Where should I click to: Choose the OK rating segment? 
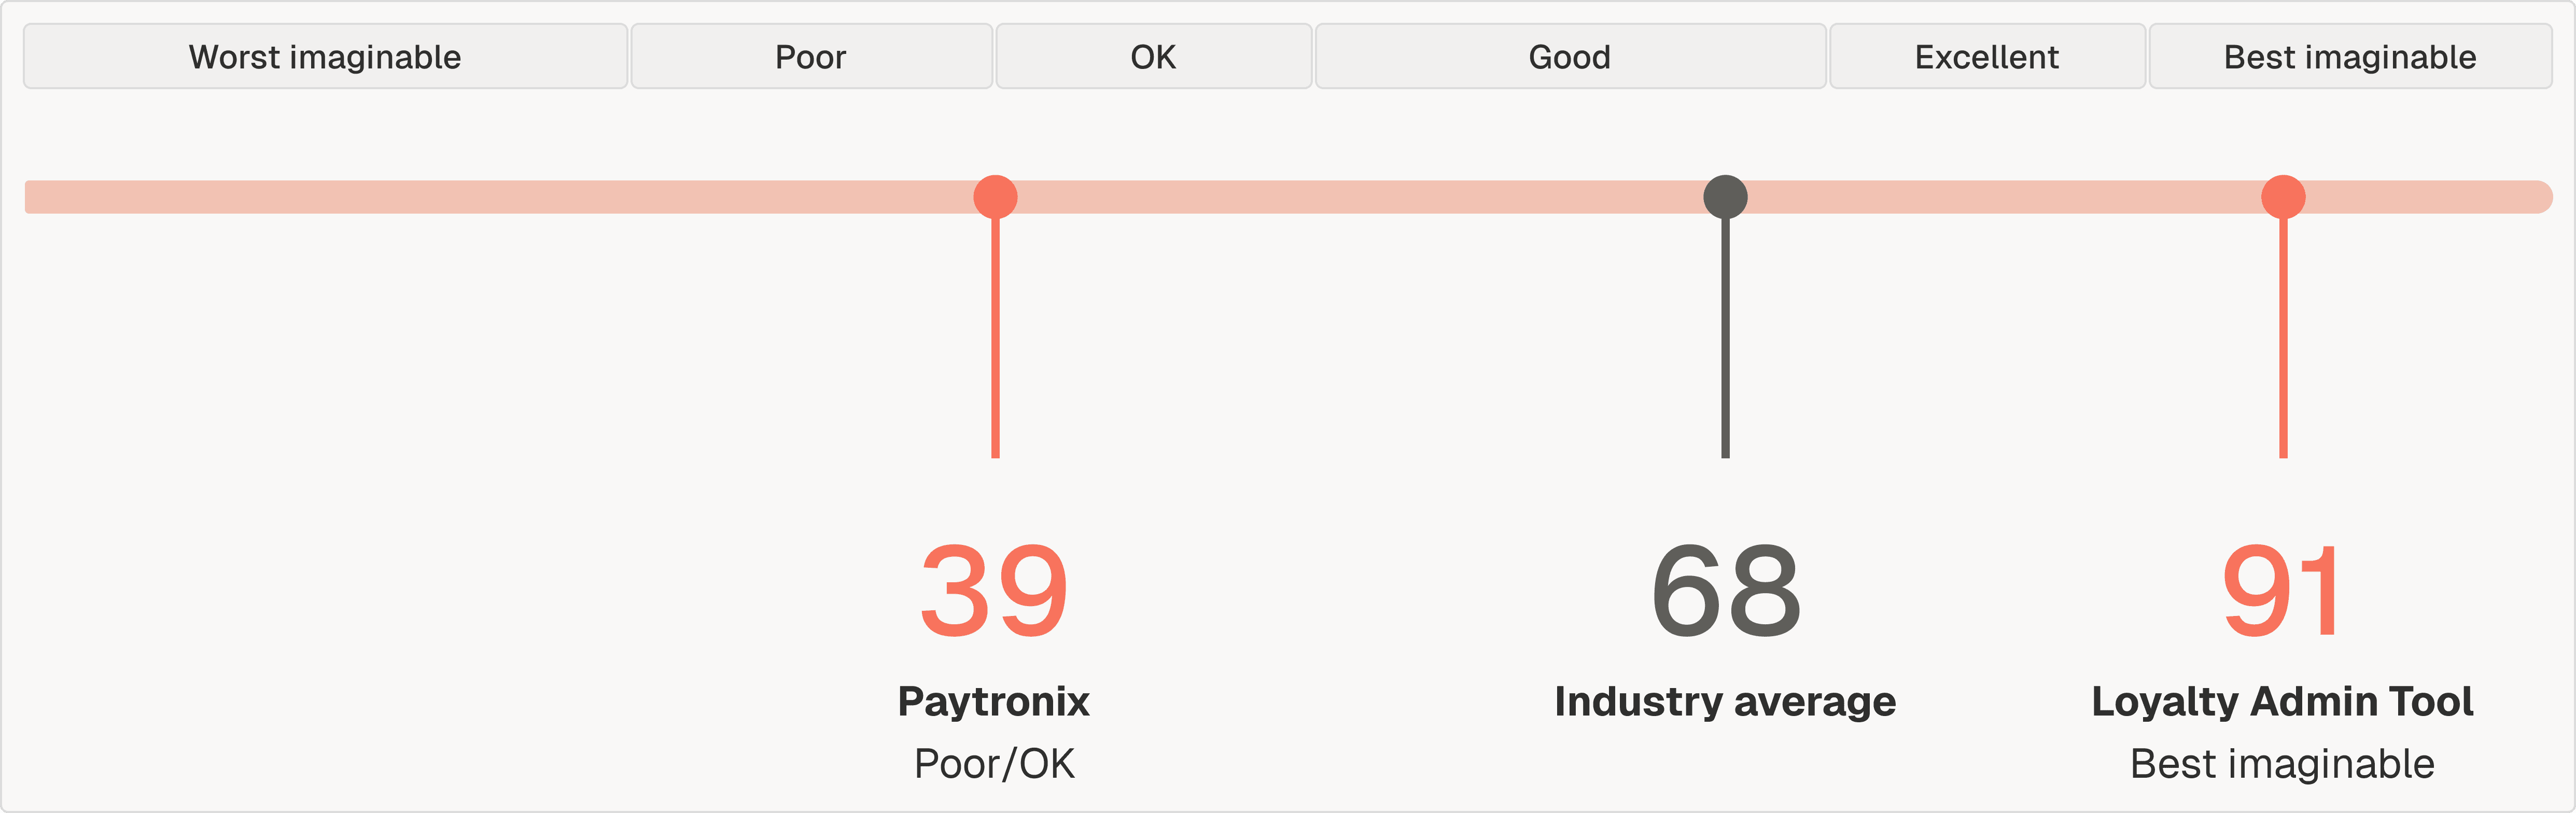(1153, 57)
